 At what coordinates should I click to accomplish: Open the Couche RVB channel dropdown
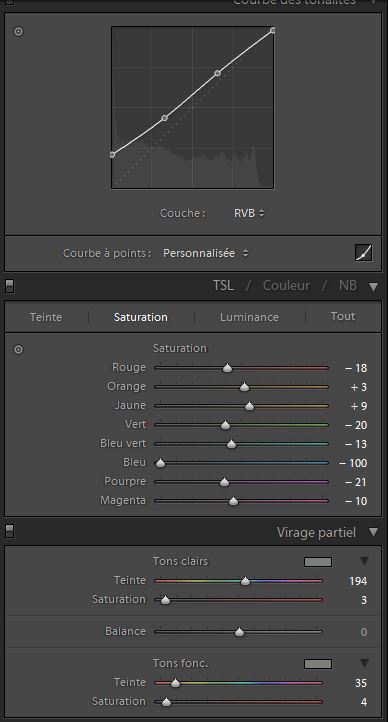click(x=249, y=214)
